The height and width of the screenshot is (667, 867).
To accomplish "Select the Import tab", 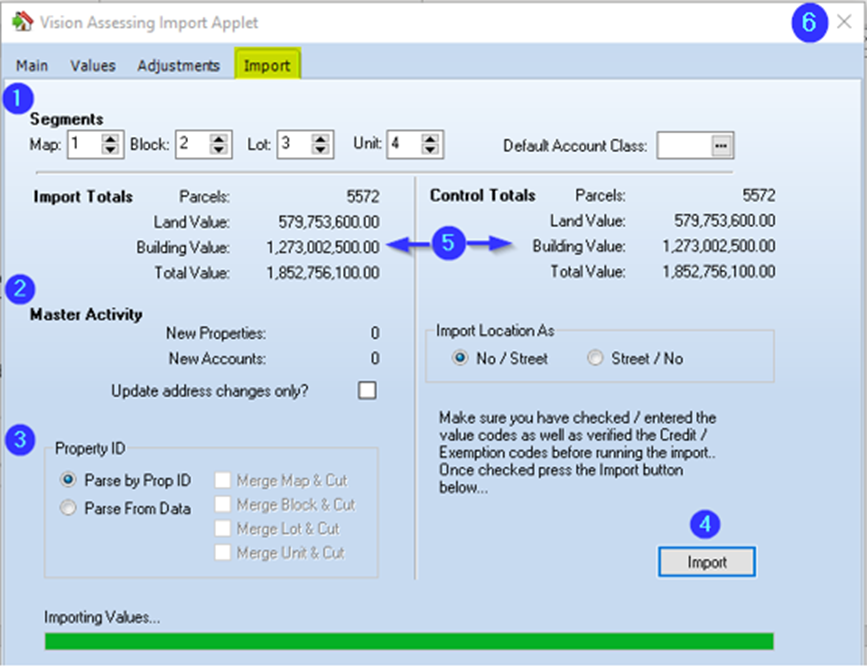I will (x=267, y=65).
